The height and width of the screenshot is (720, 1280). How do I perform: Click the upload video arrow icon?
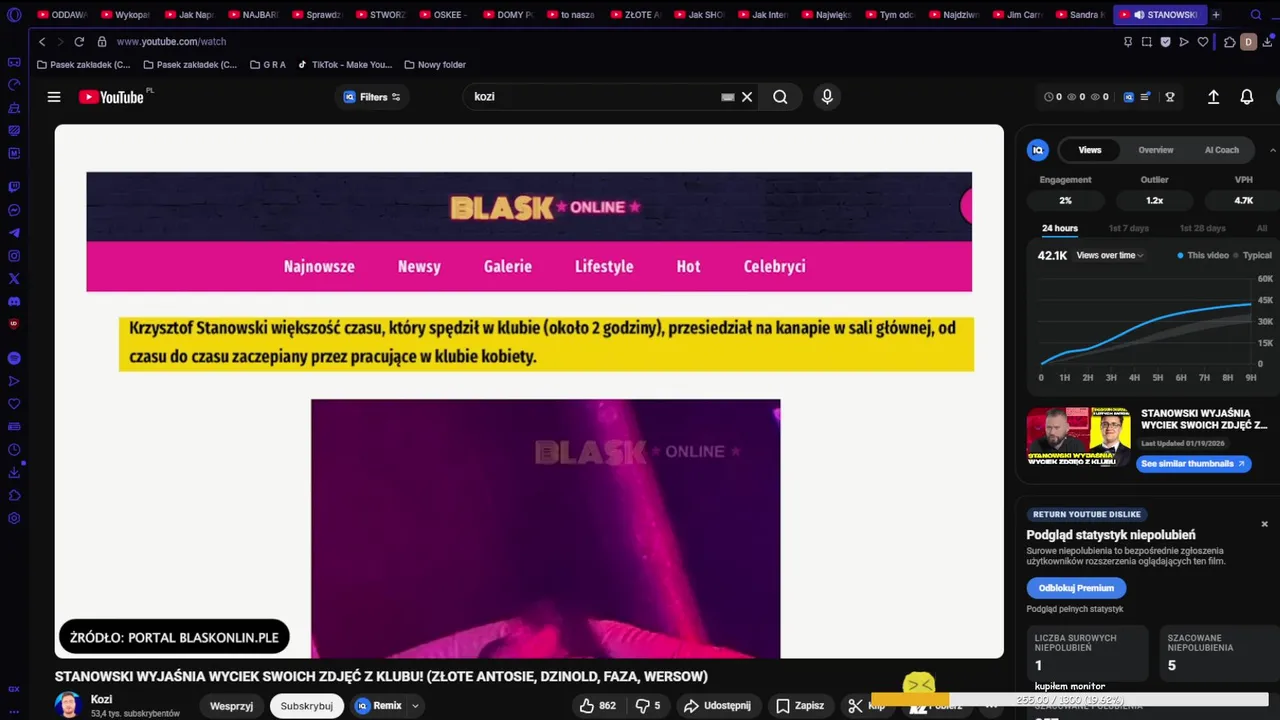pos(1213,97)
